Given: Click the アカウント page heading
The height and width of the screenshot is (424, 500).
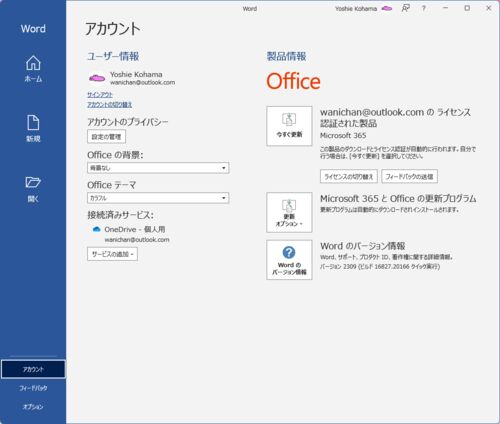Looking at the screenshot, I should click(x=113, y=29).
